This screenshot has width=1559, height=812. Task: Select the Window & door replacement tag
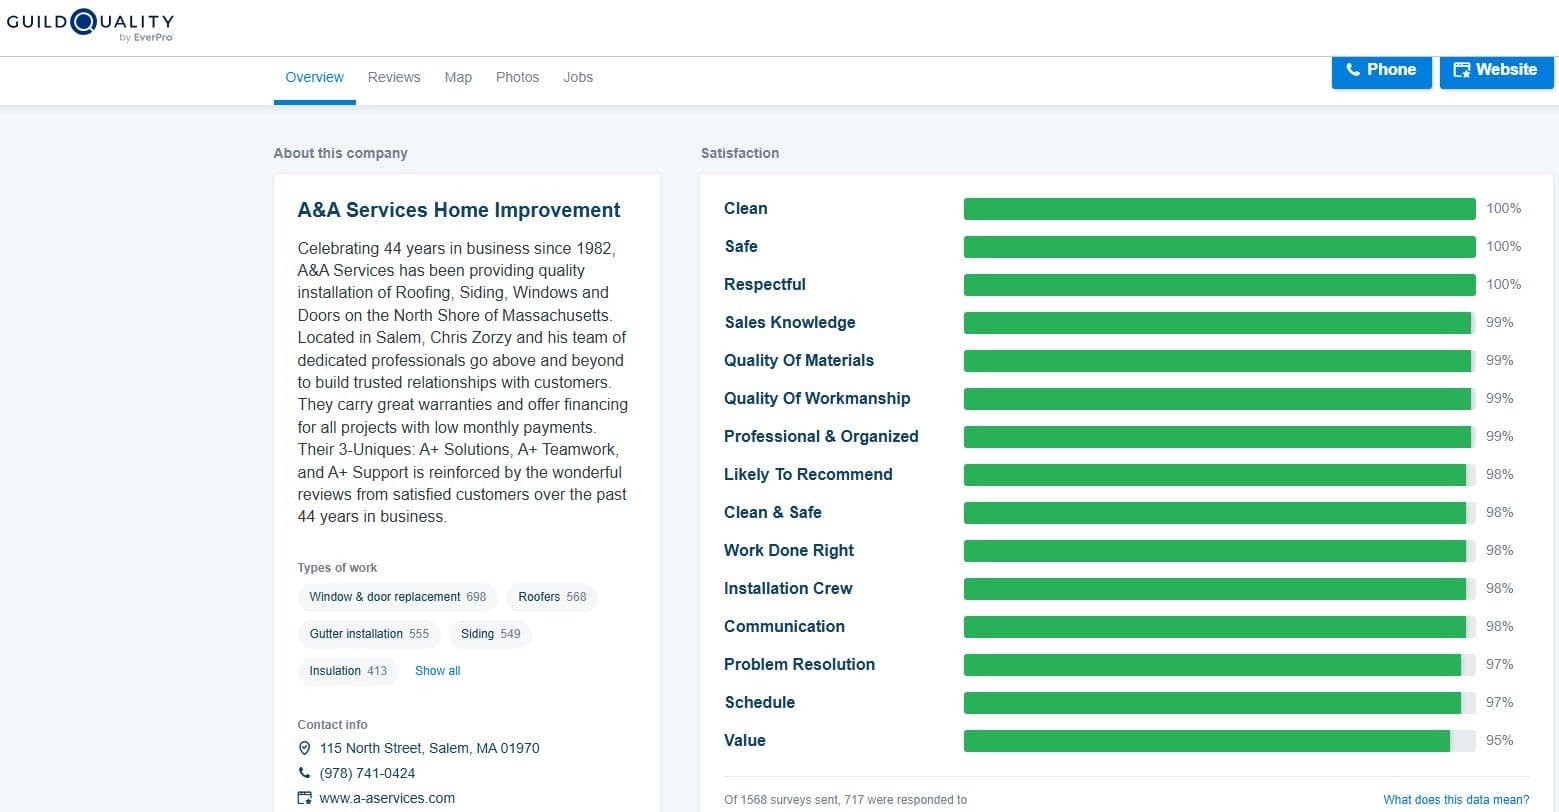click(x=397, y=597)
